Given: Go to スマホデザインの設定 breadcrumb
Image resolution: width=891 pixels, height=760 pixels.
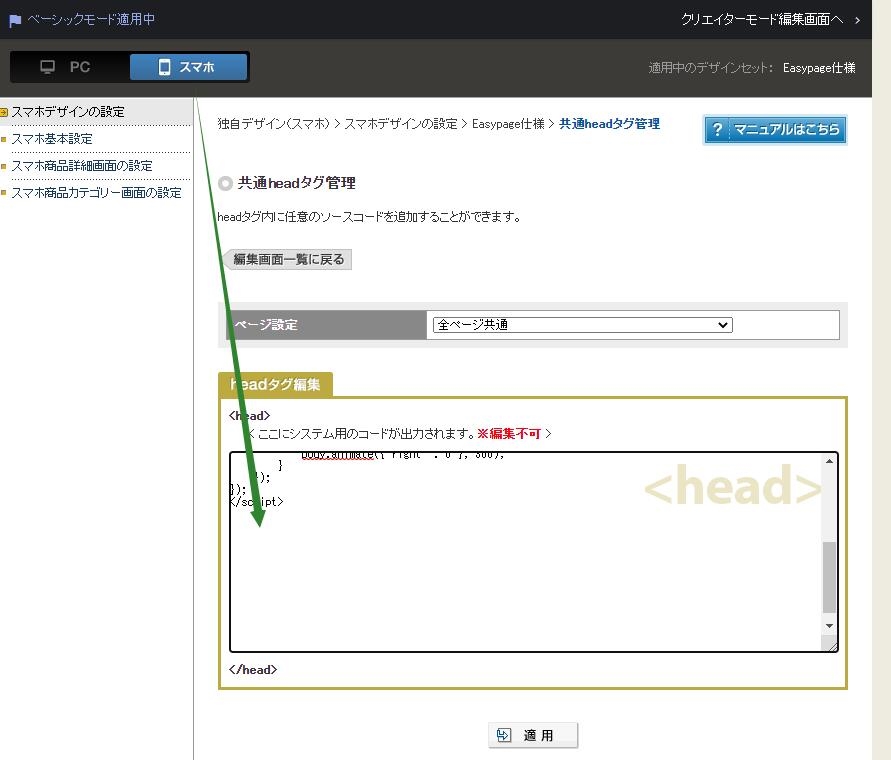Looking at the screenshot, I should point(401,124).
